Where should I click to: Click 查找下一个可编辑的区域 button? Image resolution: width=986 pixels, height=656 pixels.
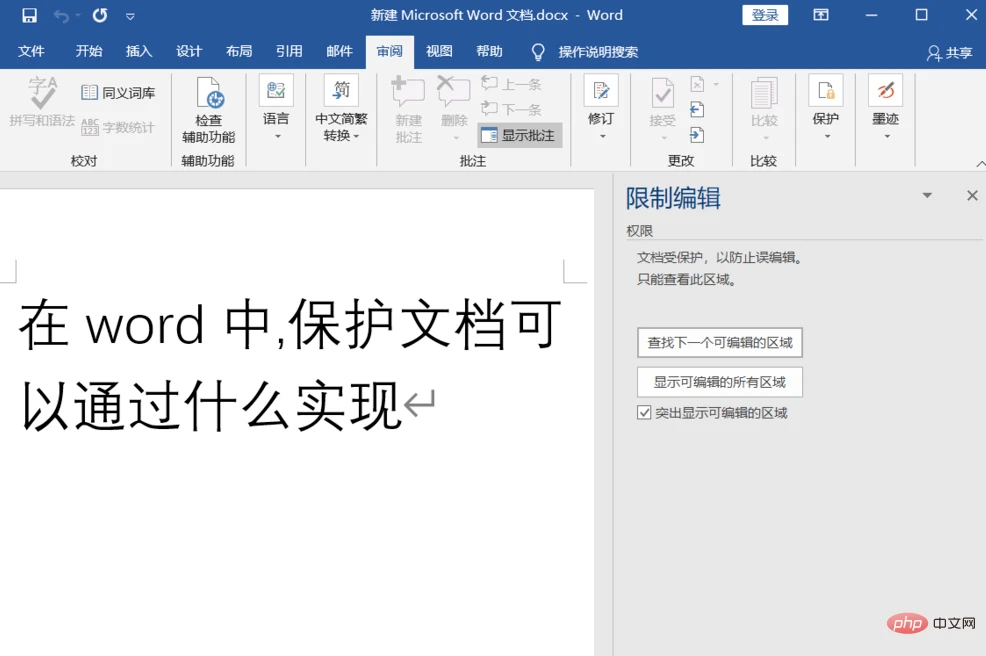pos(719,343)
